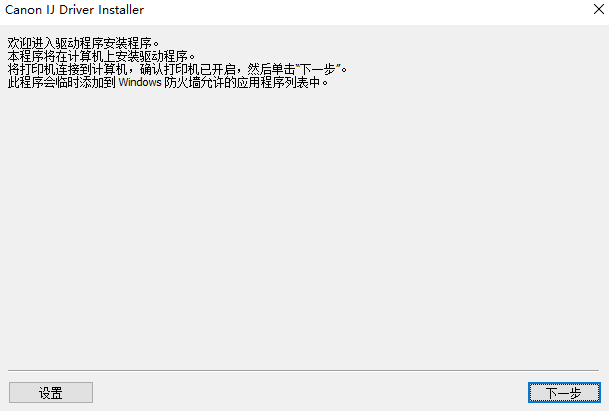This screenshot has height=411, width=609.
Task: Click the words 安装驱动程序 in the second line
Action: pos(151,56)
